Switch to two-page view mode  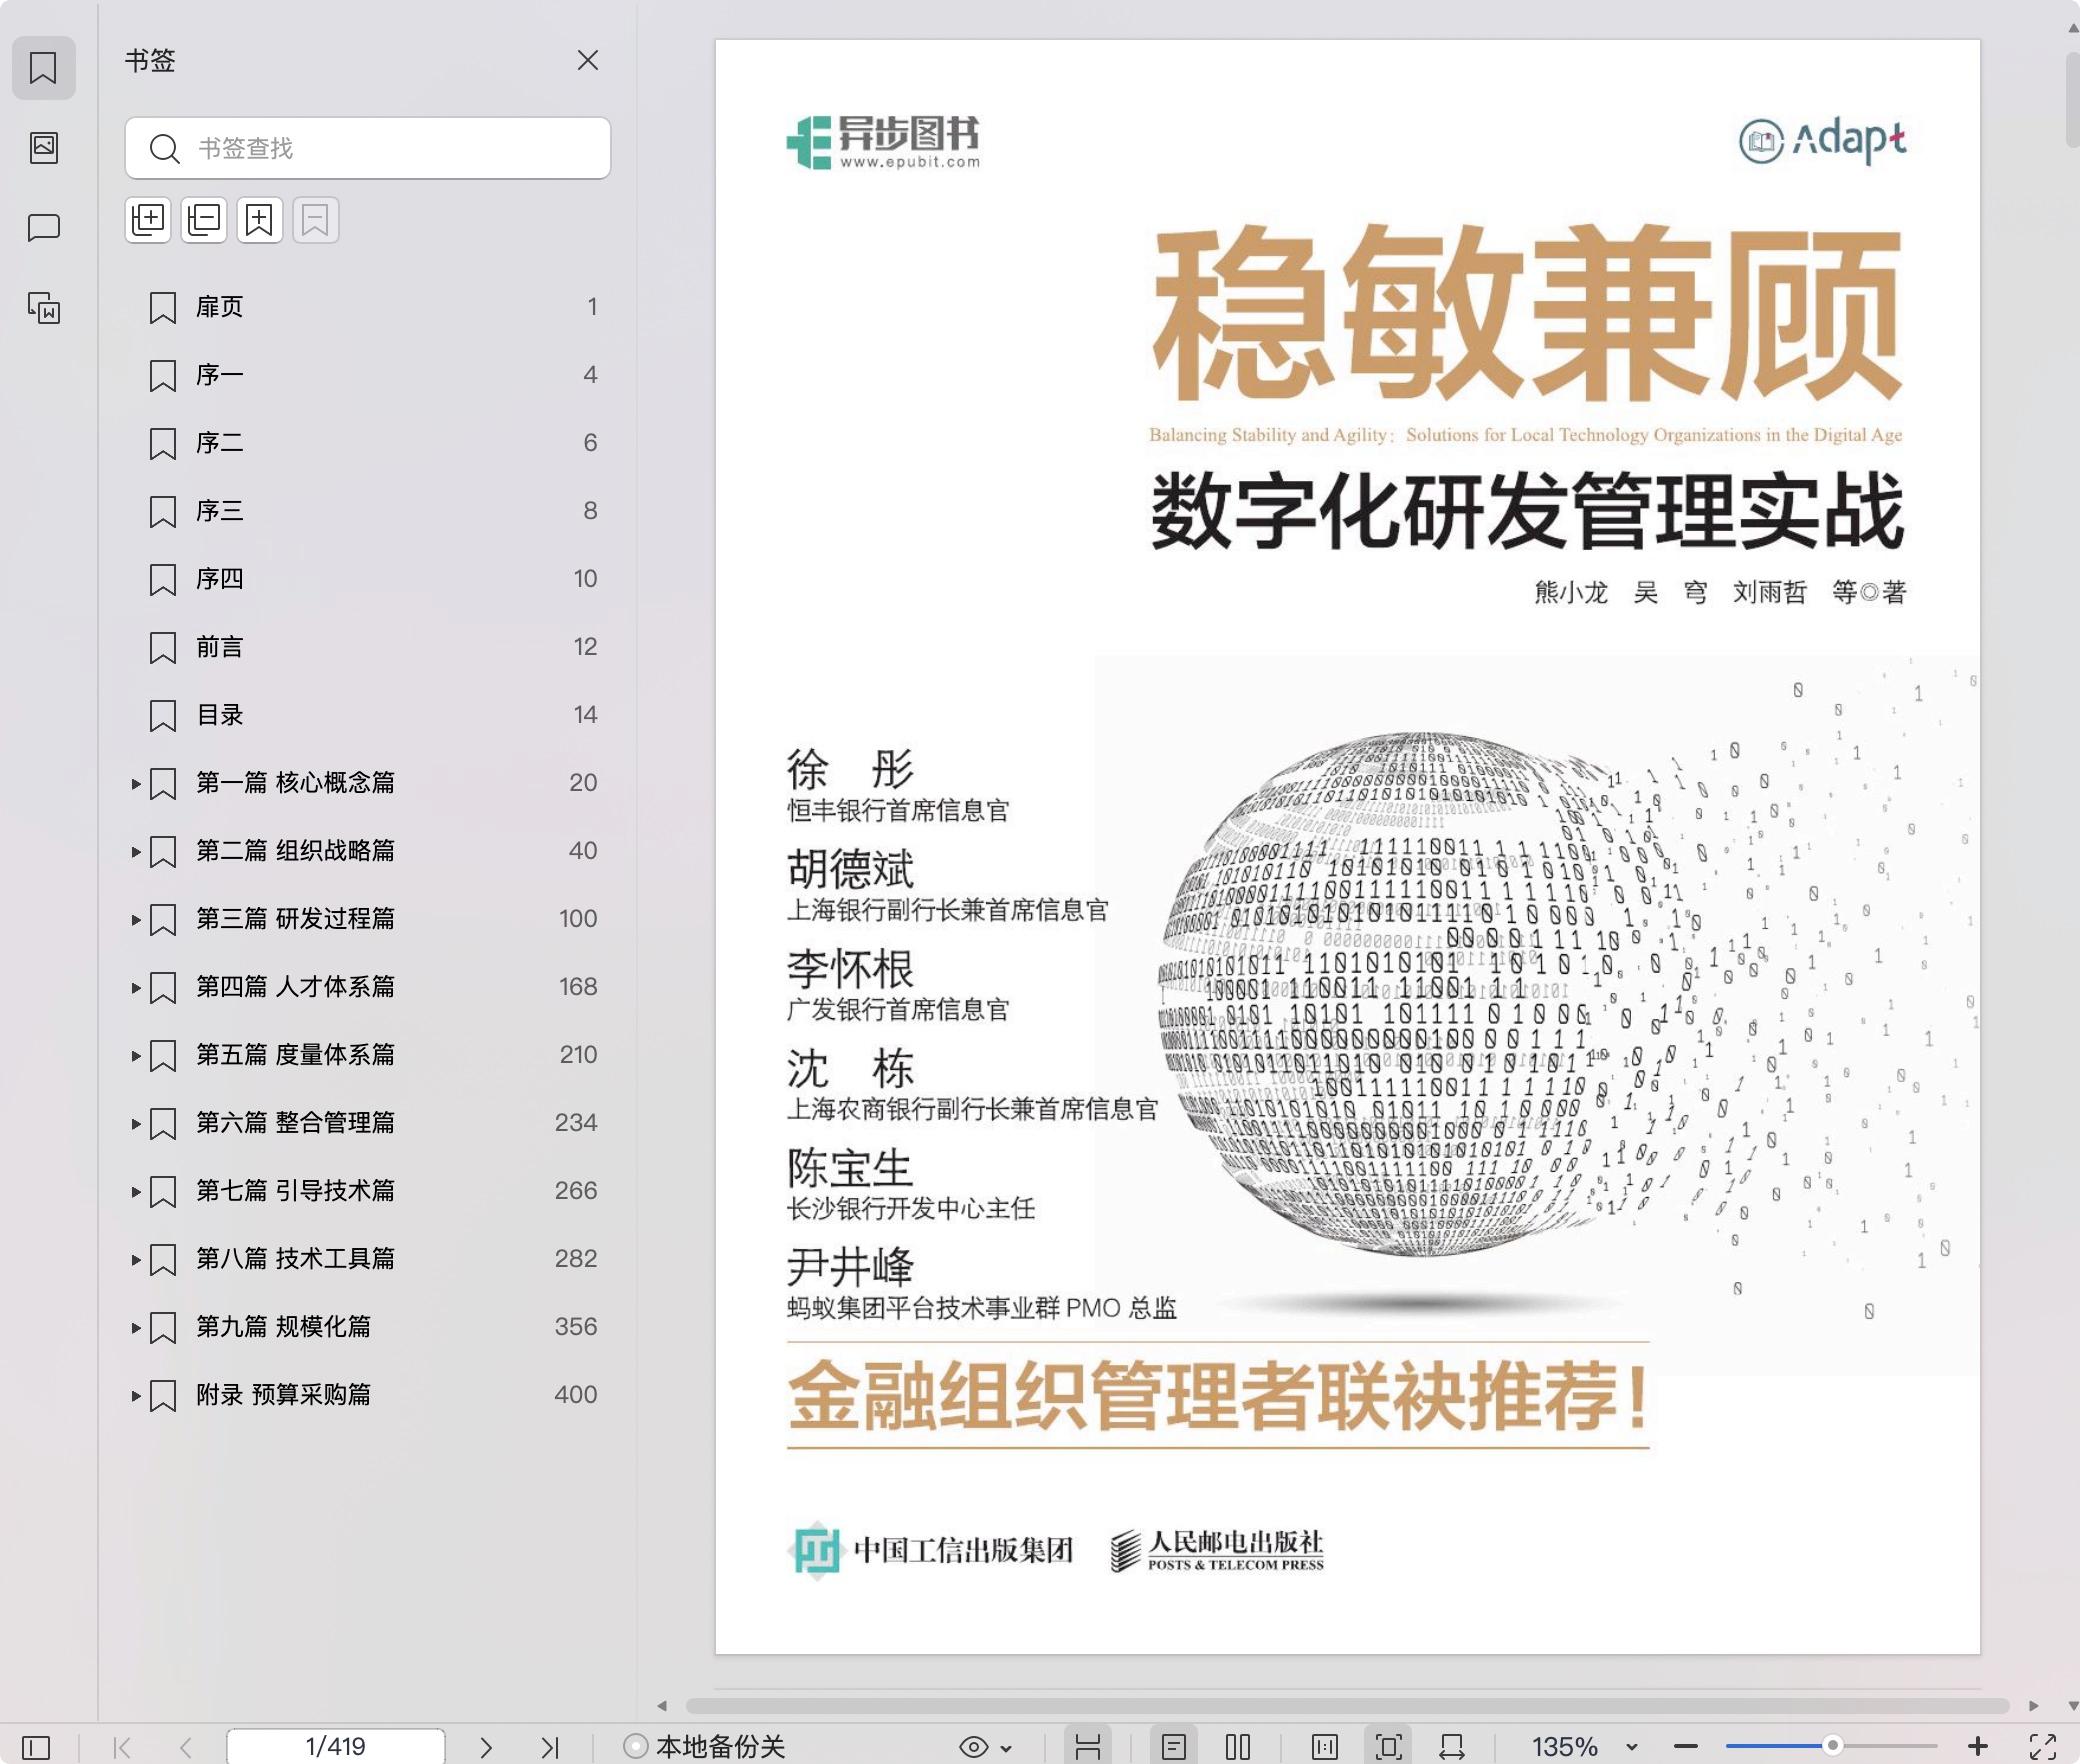coord(1238,1747)
